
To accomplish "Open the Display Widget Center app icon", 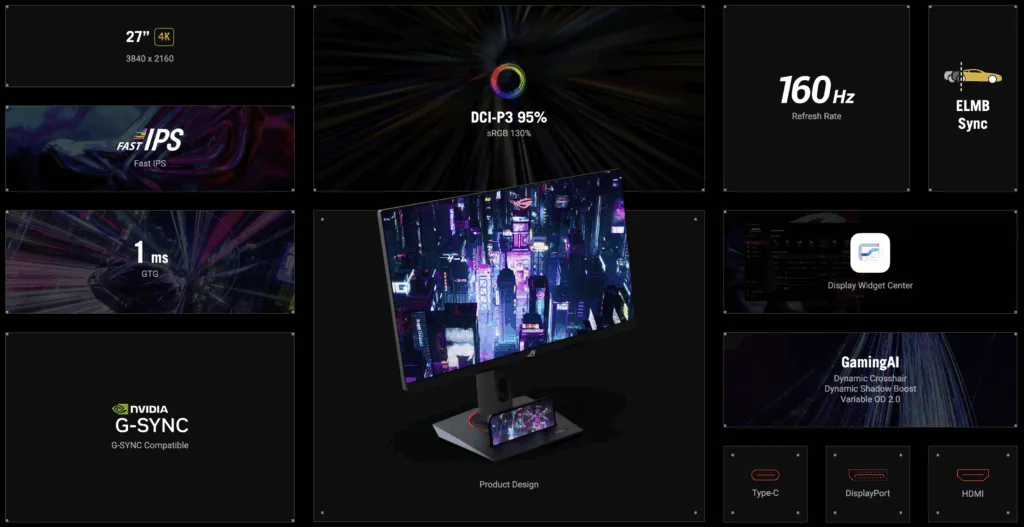I will pos(870,253).
